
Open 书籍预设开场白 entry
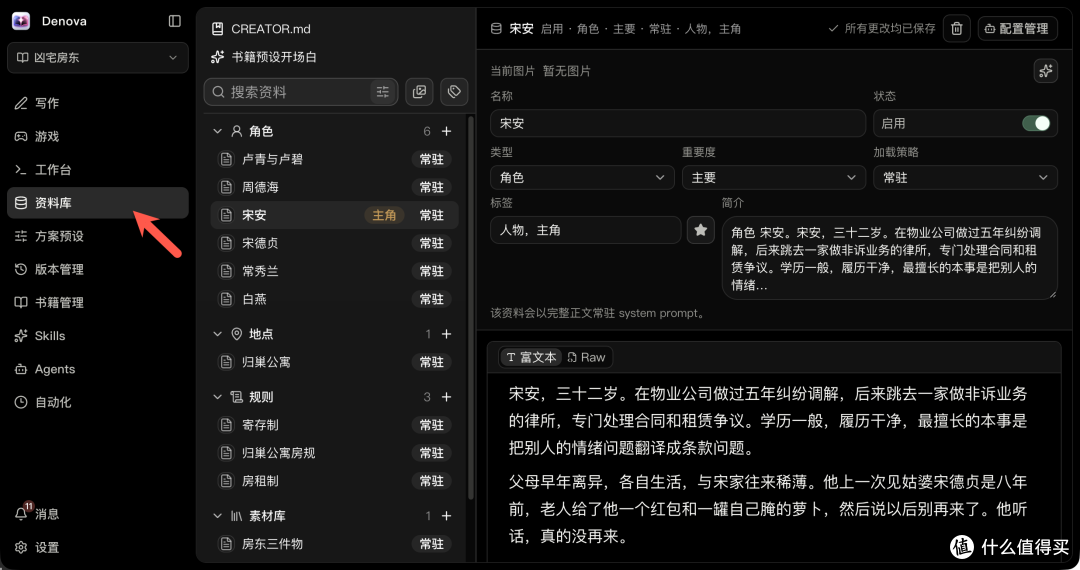264,57
